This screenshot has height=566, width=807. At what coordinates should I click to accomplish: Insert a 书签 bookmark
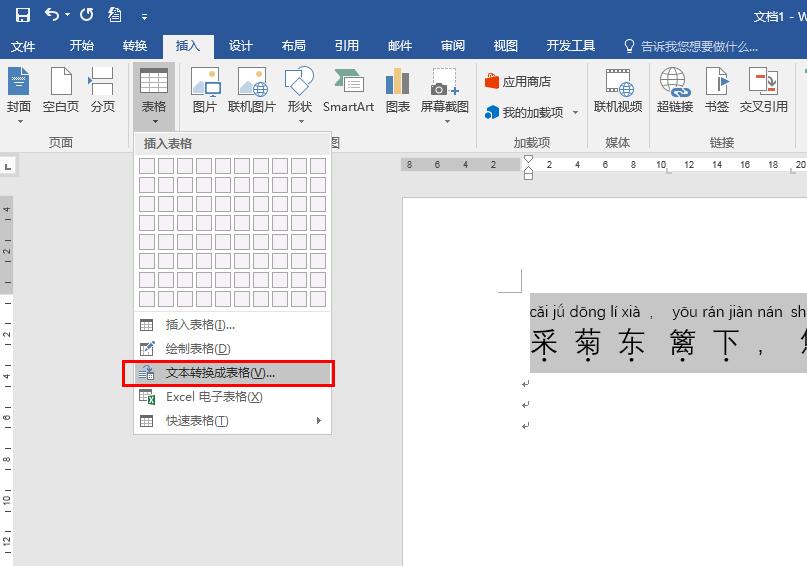pos(716,90)
